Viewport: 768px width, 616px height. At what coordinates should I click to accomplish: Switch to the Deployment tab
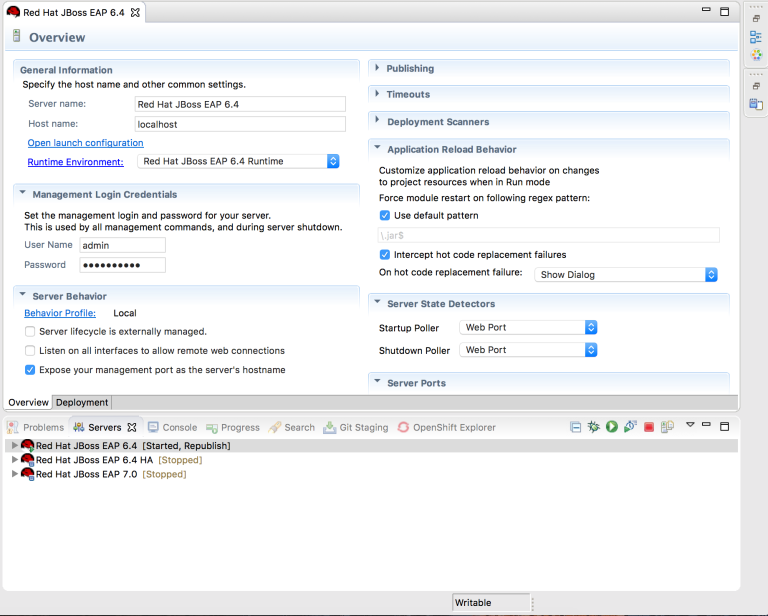pyautogui.click(x=82, y=403)
